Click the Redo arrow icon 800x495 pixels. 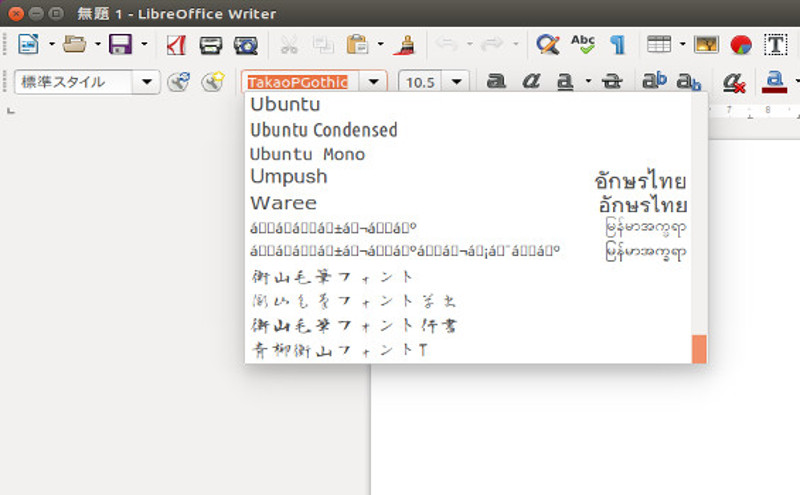click(x=492, y=44)
